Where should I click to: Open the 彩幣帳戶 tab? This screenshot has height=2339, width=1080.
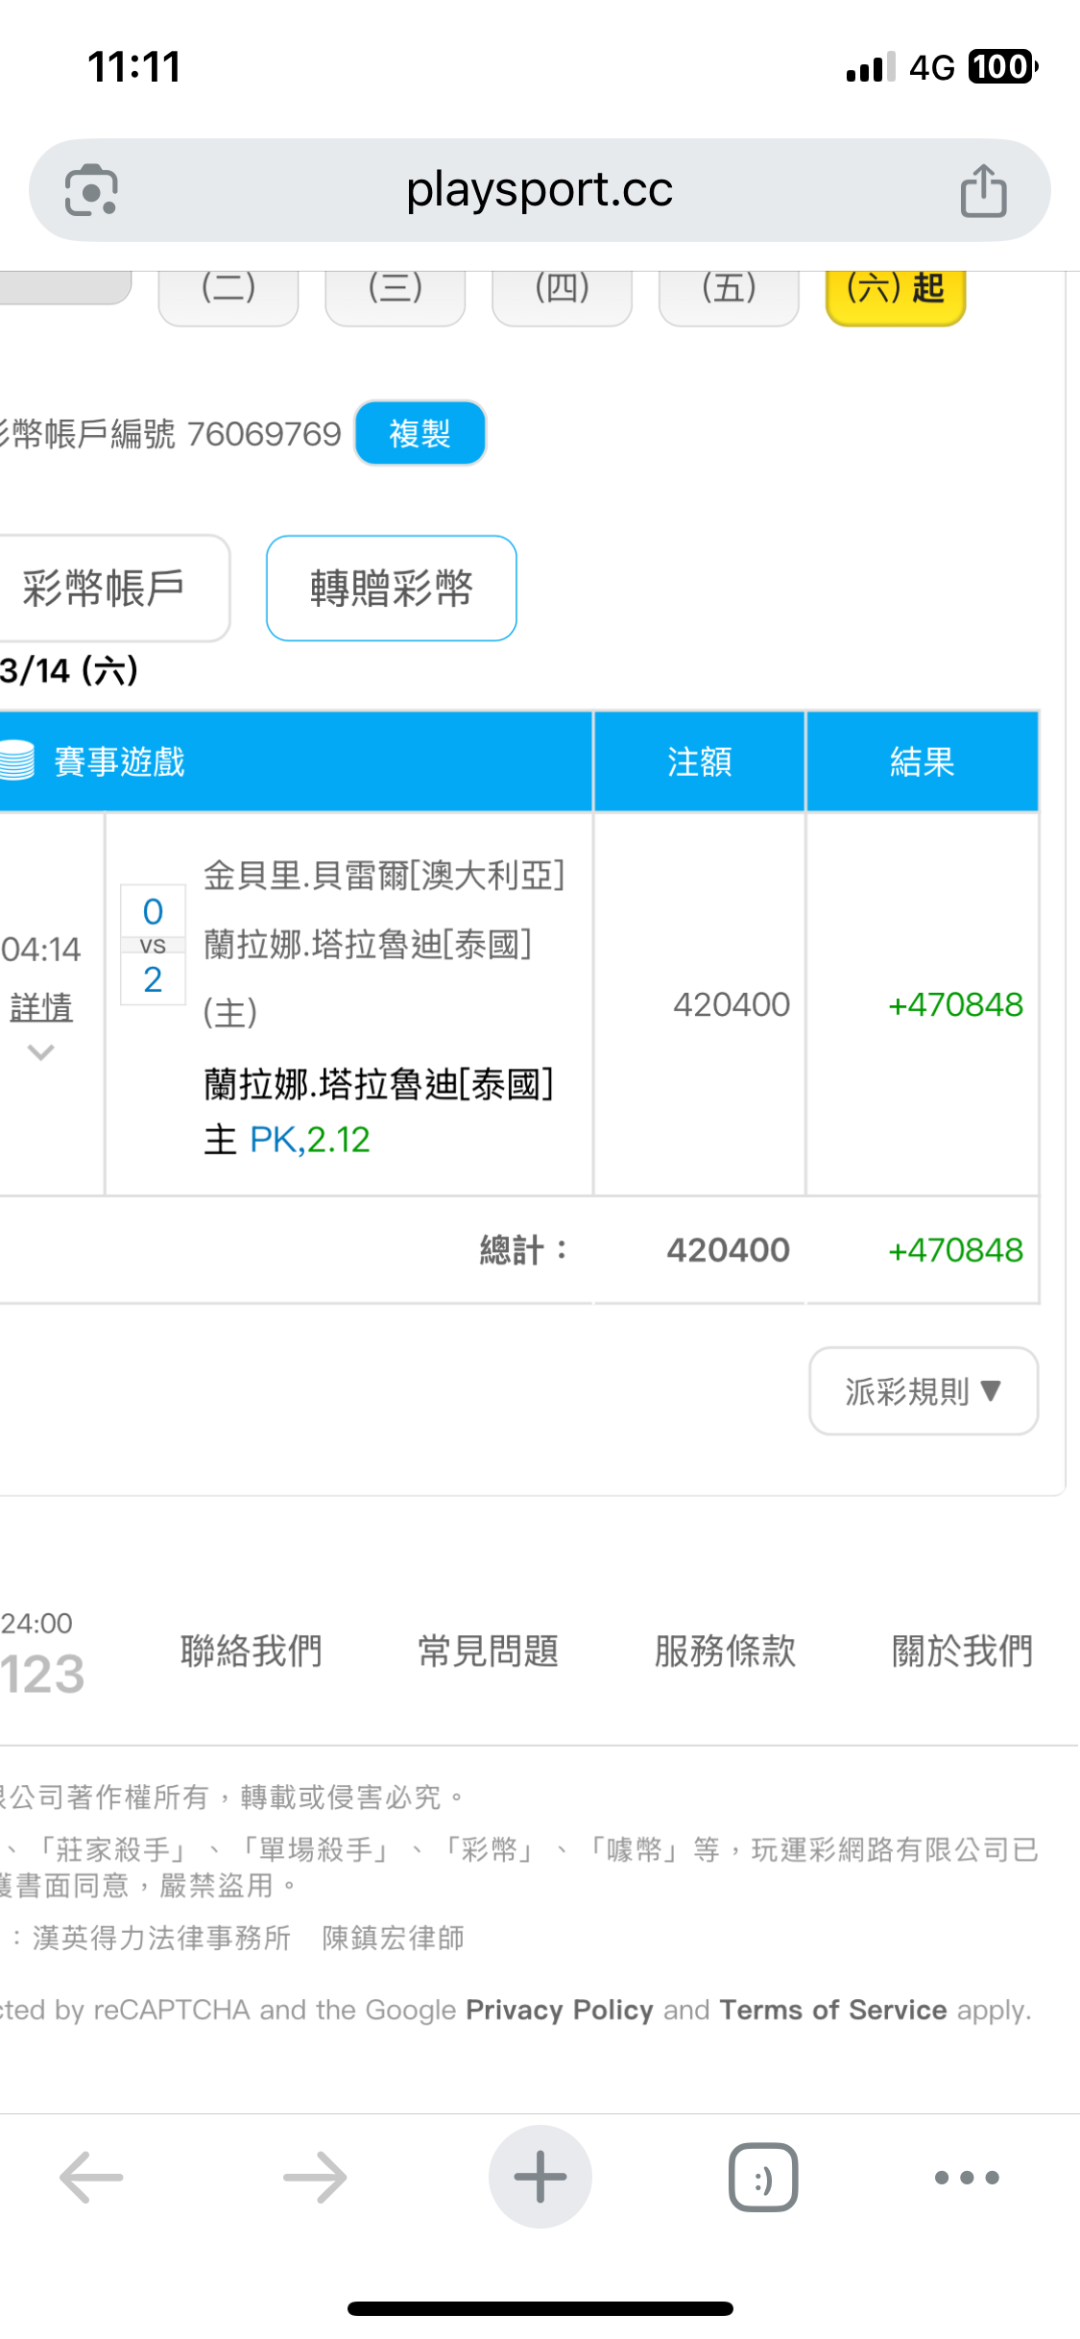pos(105,588)
